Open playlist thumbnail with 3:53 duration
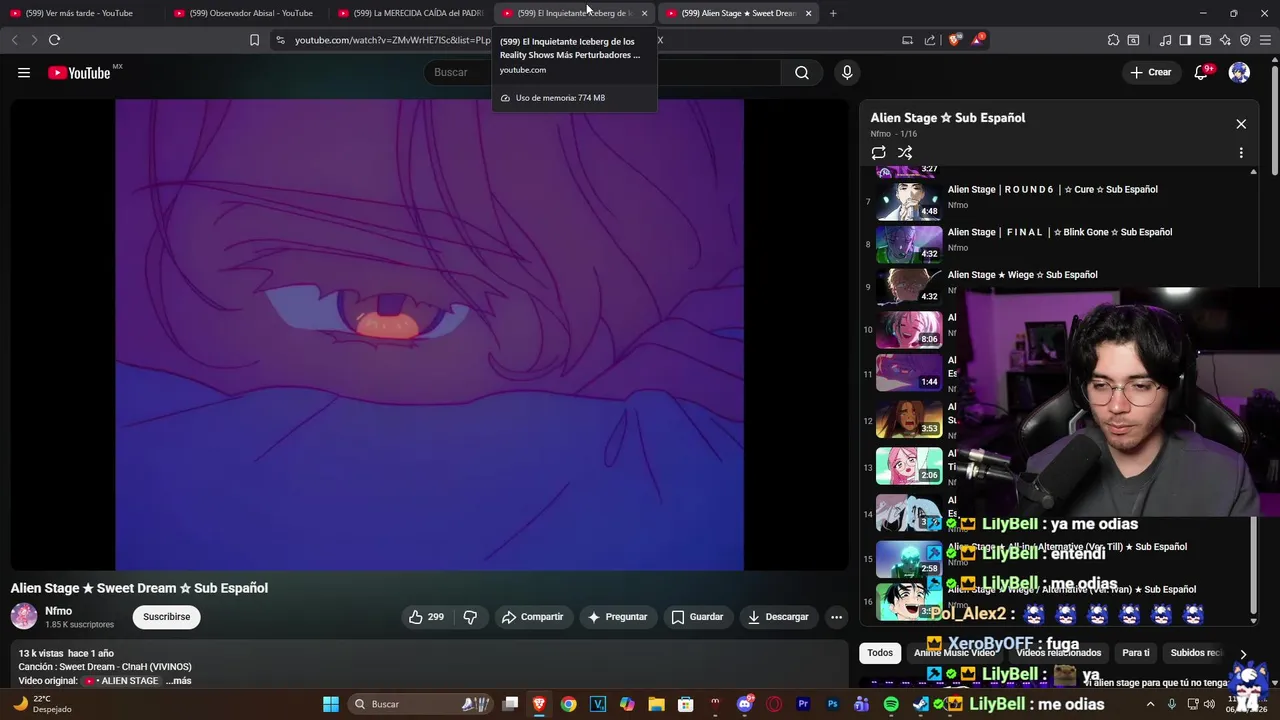This screenshot has height=720, width=1280. tap(909, 419)
